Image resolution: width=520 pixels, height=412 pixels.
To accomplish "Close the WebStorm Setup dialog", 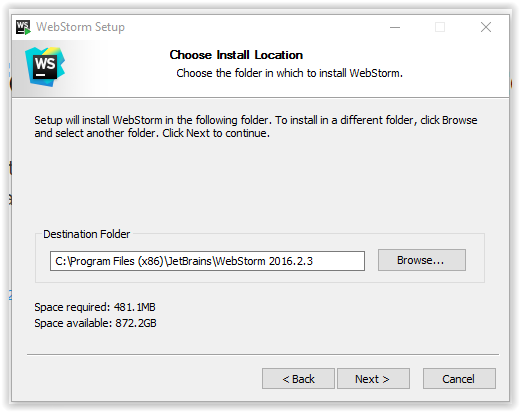I will (x=486, y=27).
